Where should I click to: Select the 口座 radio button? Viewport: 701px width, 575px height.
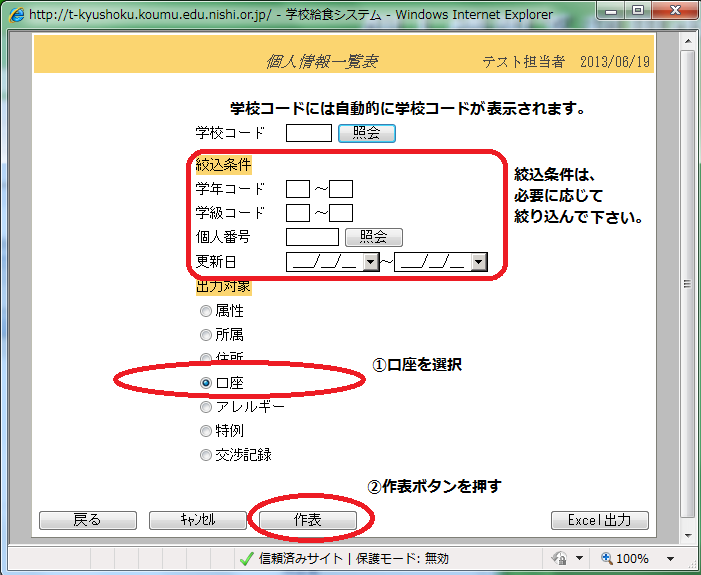click(x=206, y=383)
